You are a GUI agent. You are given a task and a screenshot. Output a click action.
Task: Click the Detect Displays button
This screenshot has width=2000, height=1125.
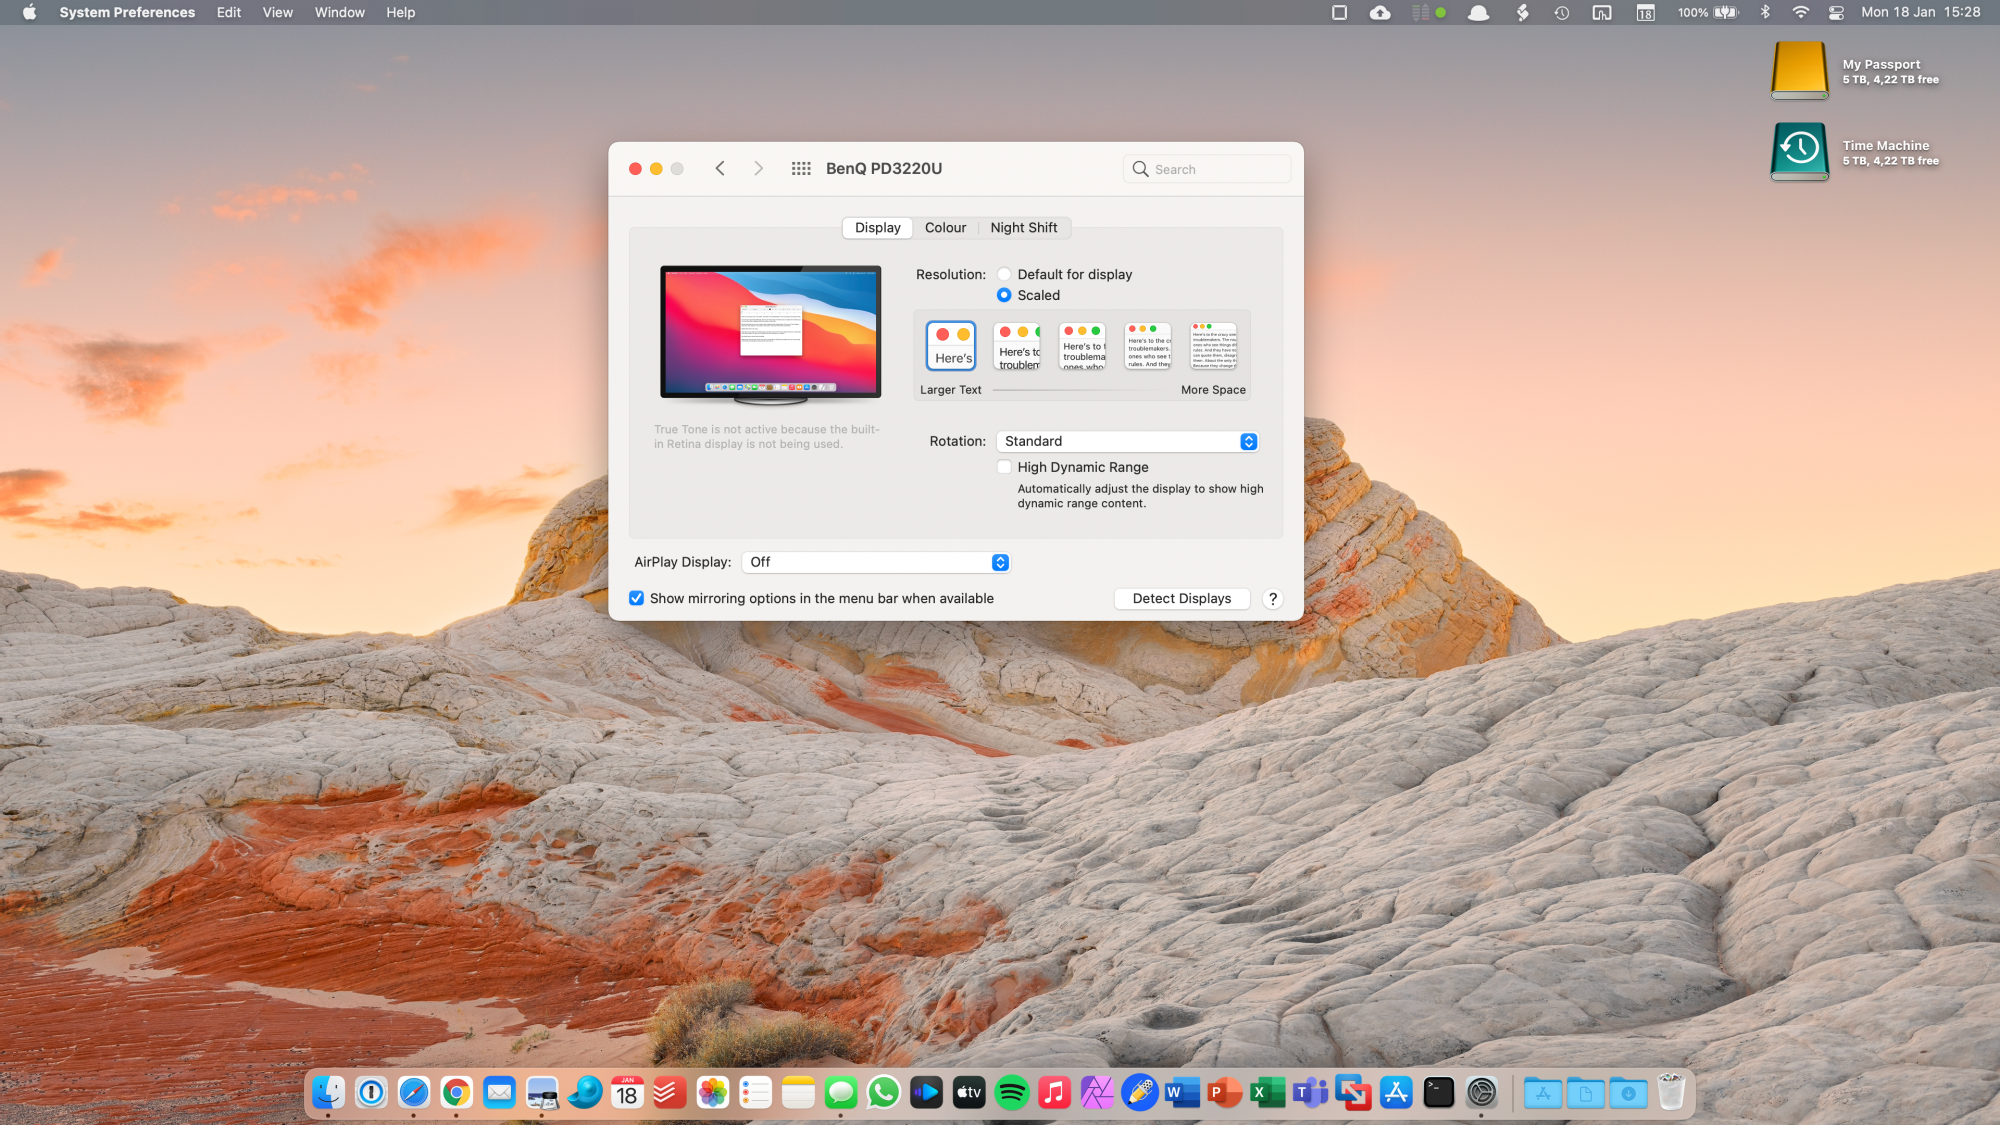pos(1181,599)
